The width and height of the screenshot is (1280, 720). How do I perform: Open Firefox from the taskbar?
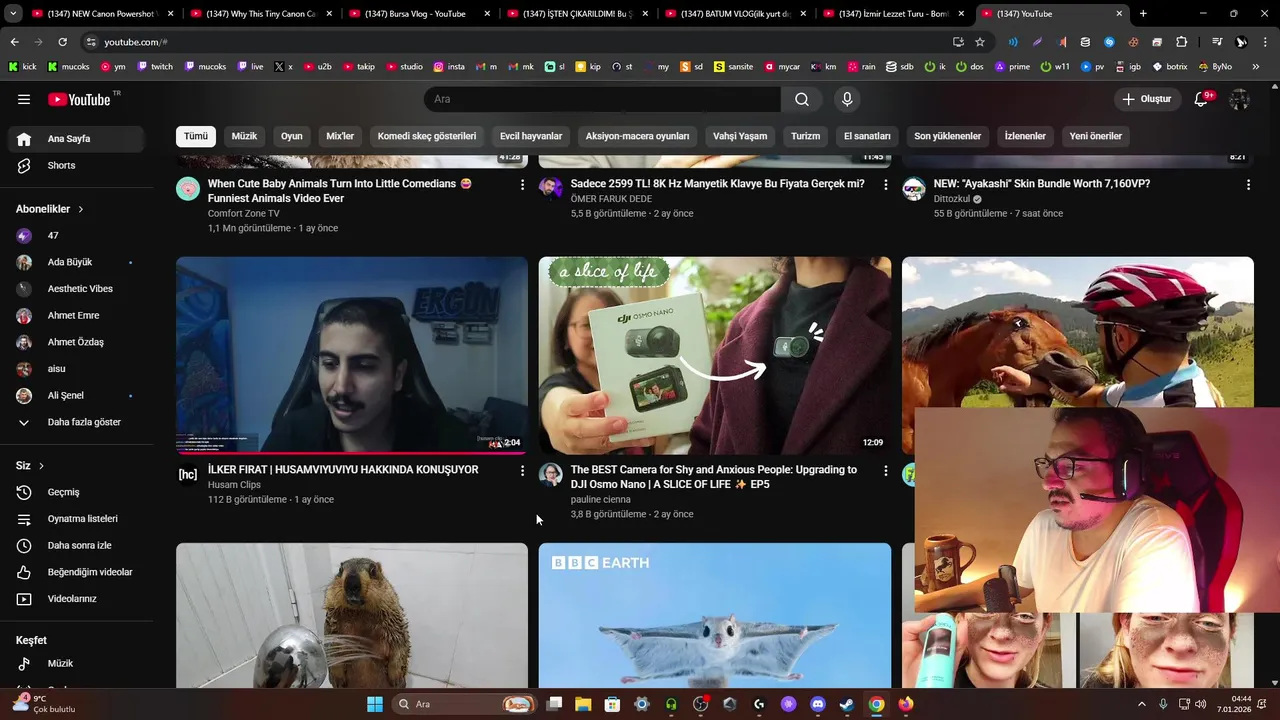[906, 704]
